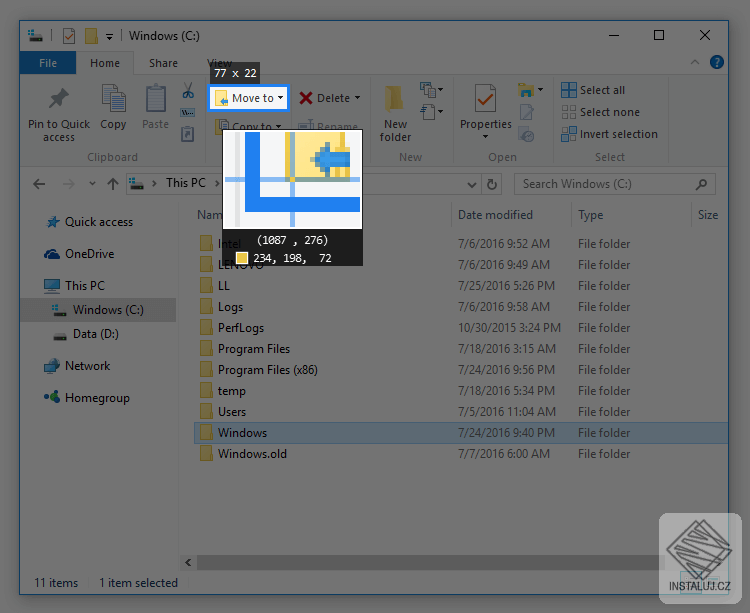Click the Pin to Quick access icon
Viewport: 750px width, 613px height.
click(x=59, y=99)
